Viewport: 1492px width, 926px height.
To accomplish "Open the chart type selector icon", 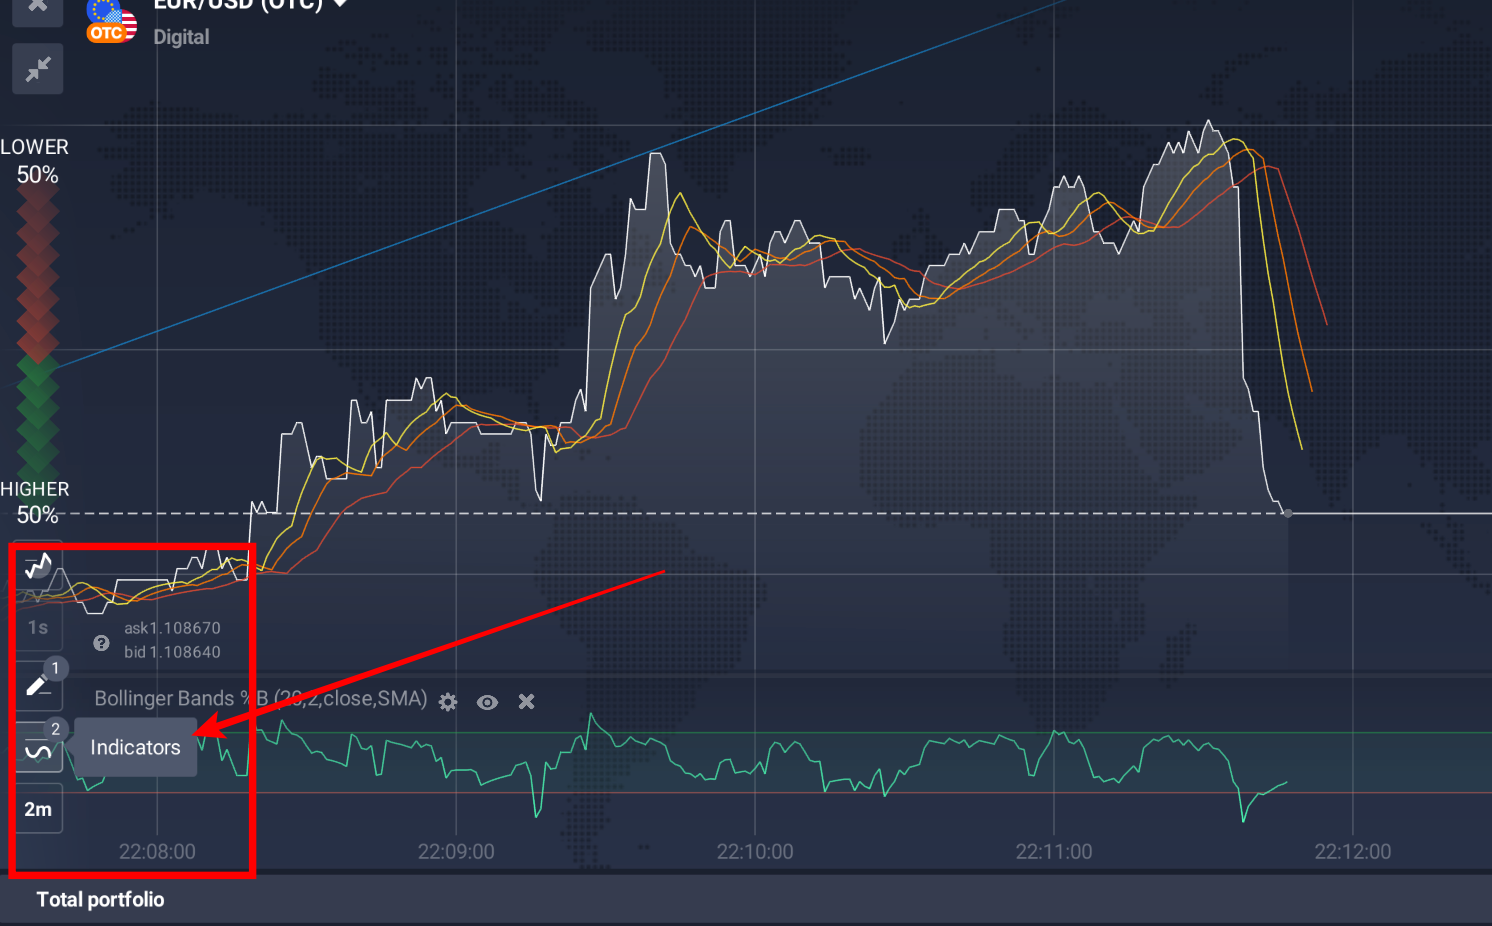I will [37, 567].
